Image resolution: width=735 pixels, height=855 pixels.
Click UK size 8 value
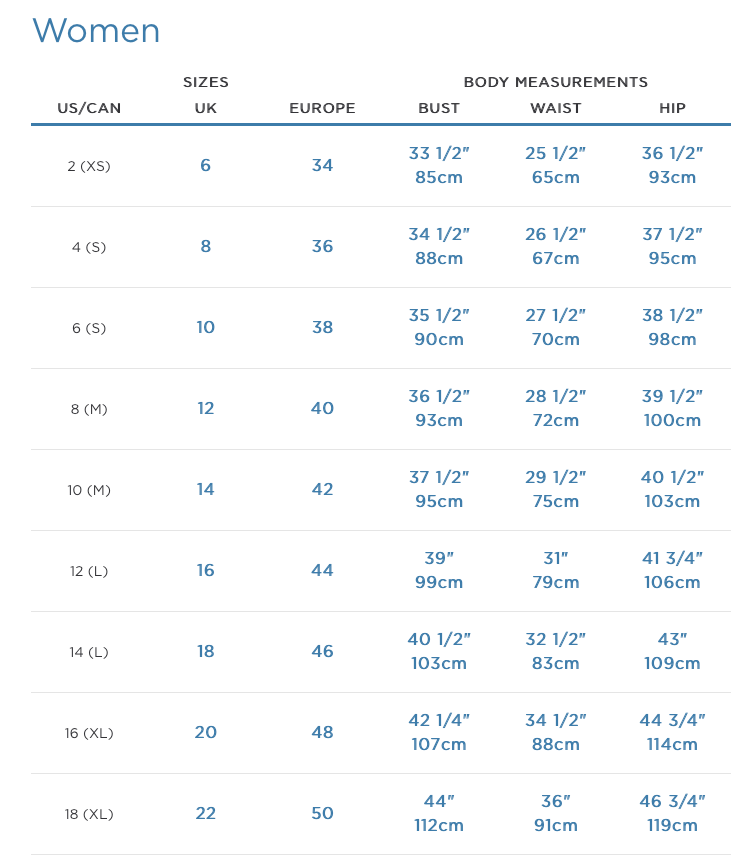click(x=206, y=246)
